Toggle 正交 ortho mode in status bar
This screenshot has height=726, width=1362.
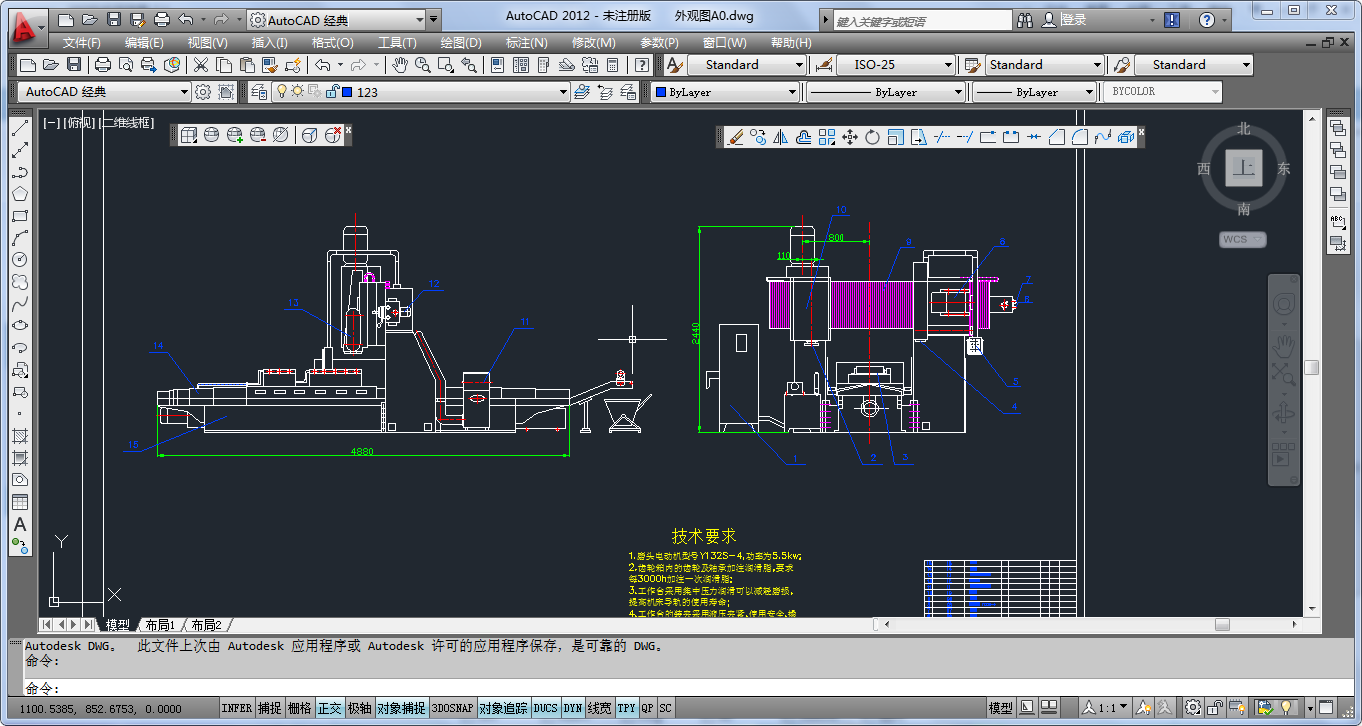329,708
